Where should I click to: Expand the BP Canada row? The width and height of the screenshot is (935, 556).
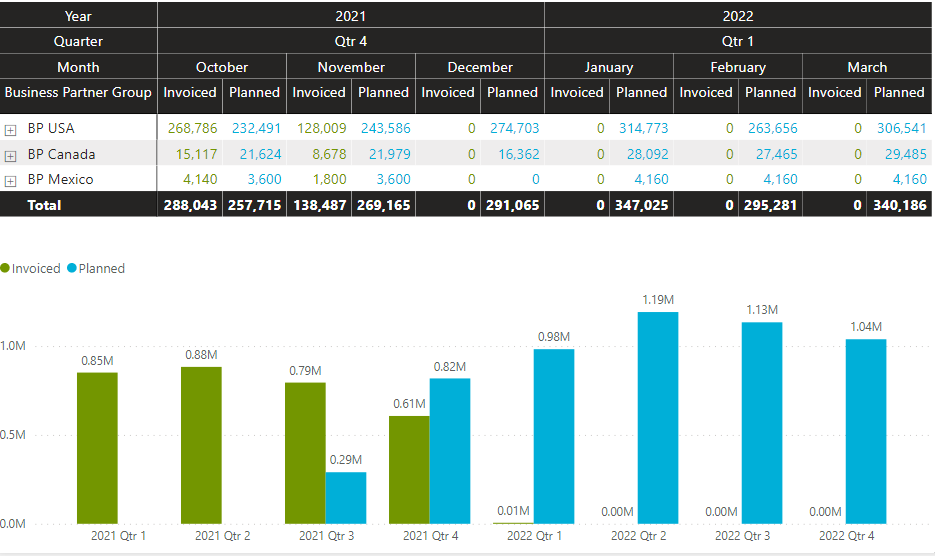pyautogui.click(x=10, y=156)
